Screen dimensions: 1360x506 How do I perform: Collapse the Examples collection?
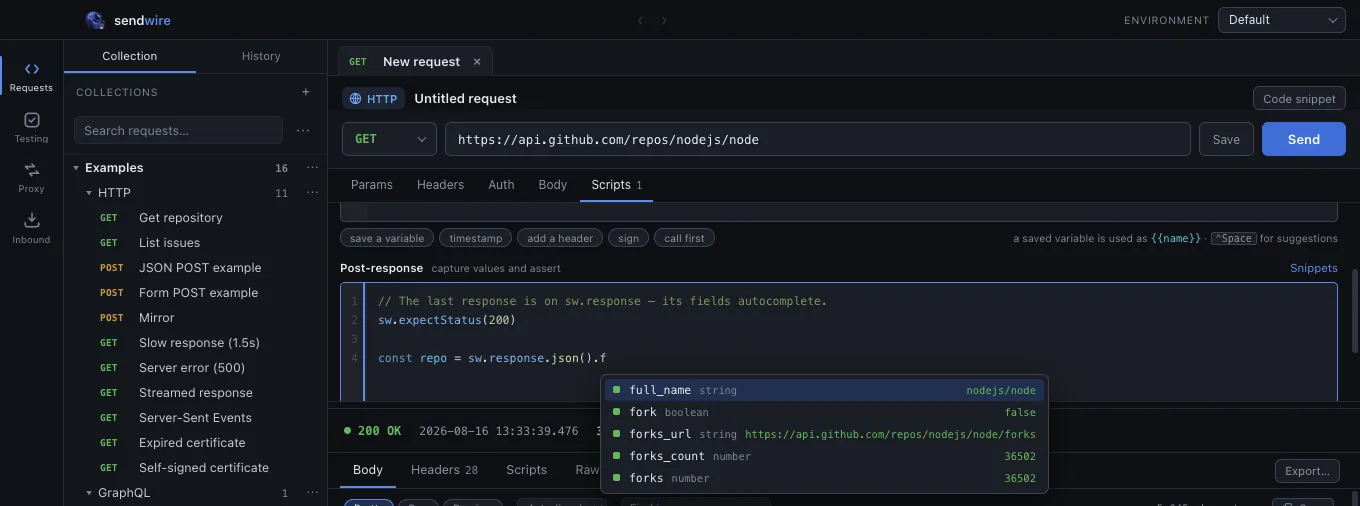[77, 168]
